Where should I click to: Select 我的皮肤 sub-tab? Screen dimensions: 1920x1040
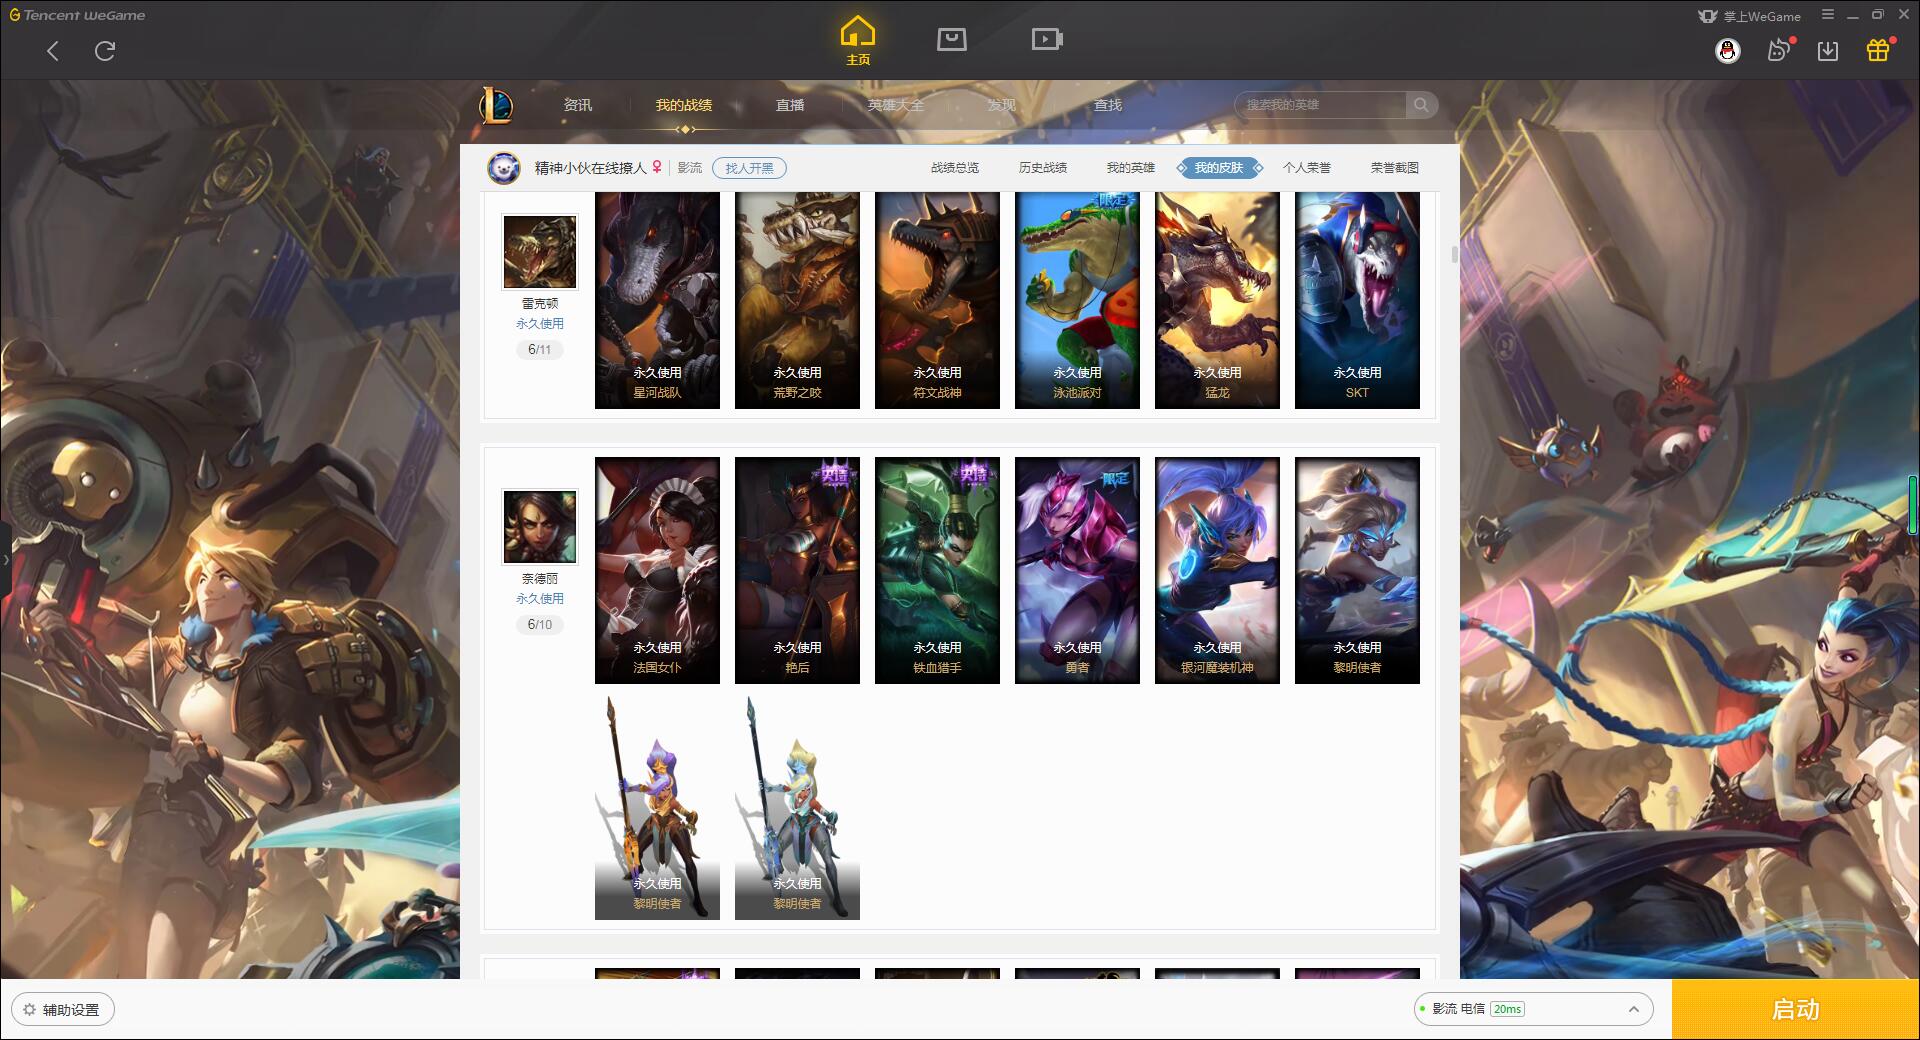point(1219,168)
